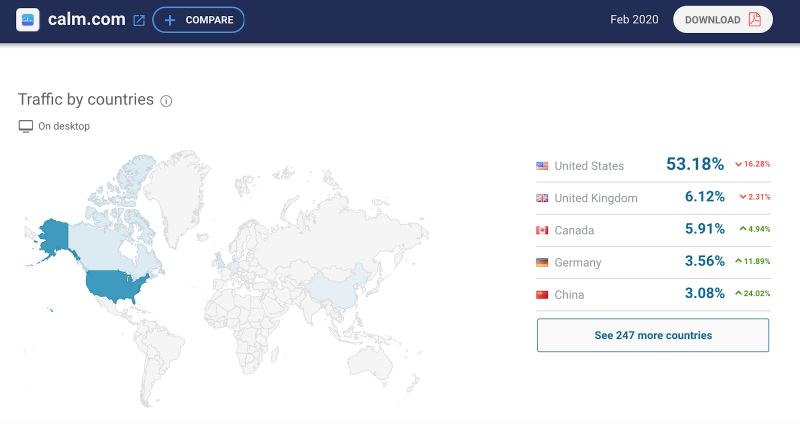Click the desktop monitor icon
The height and width of the screenshot is (424, 800).
click(26, 126)
